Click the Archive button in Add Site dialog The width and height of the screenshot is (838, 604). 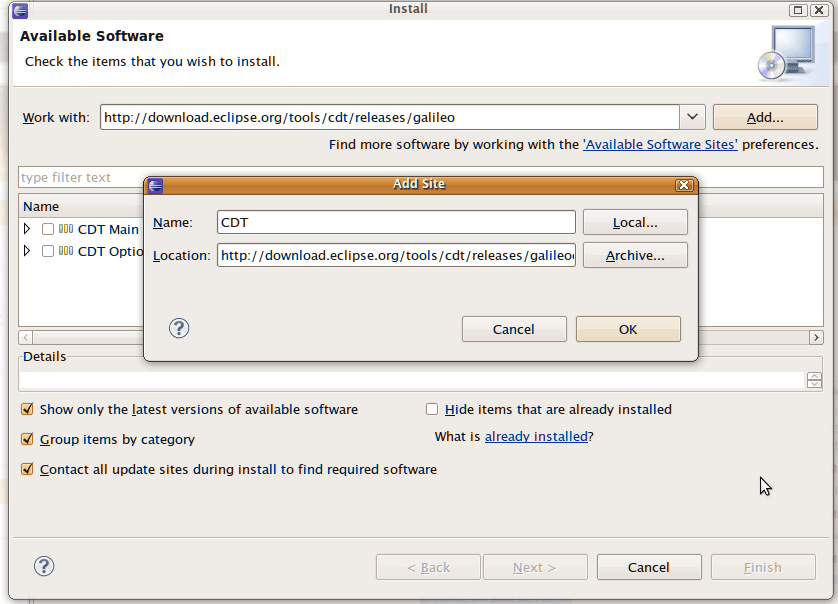pyautogui.click(x=635, y=255)
